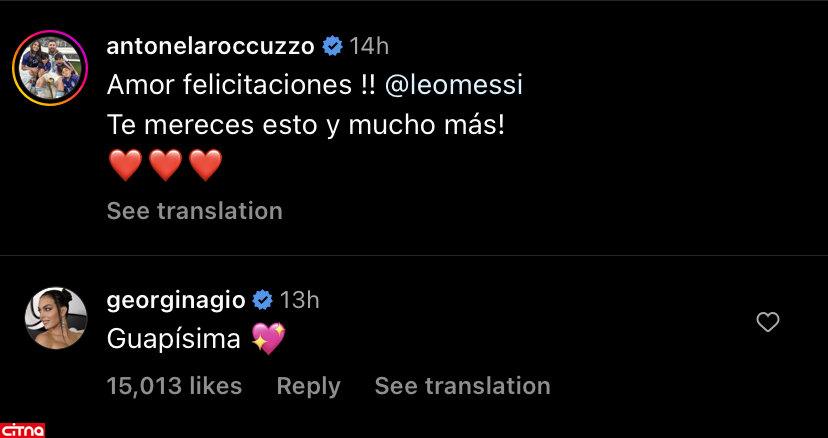The image size is (828, 438).
Task: Click the verified badge beside georginagio
Action: coord(263,299)
